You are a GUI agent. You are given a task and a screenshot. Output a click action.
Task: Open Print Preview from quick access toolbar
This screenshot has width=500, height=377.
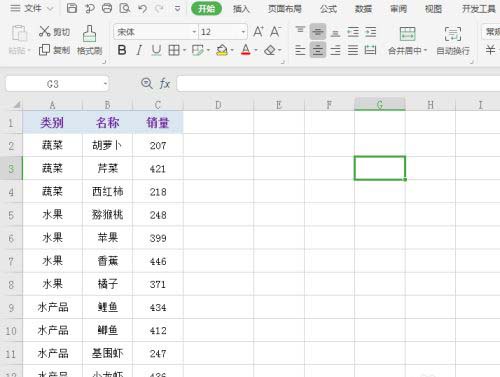[125, 8]
